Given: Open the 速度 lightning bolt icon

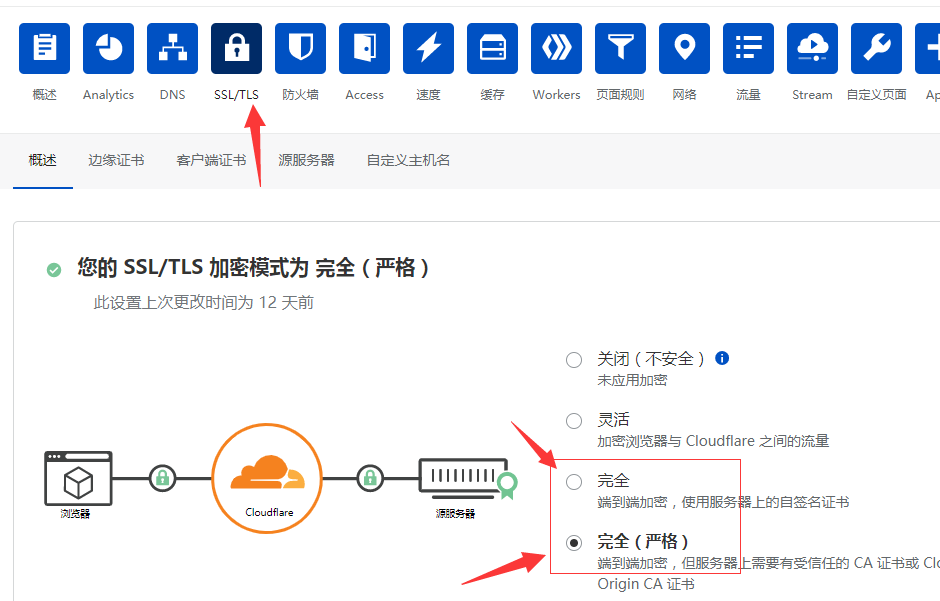Looking at the screenshot, I should coord(429,49).
